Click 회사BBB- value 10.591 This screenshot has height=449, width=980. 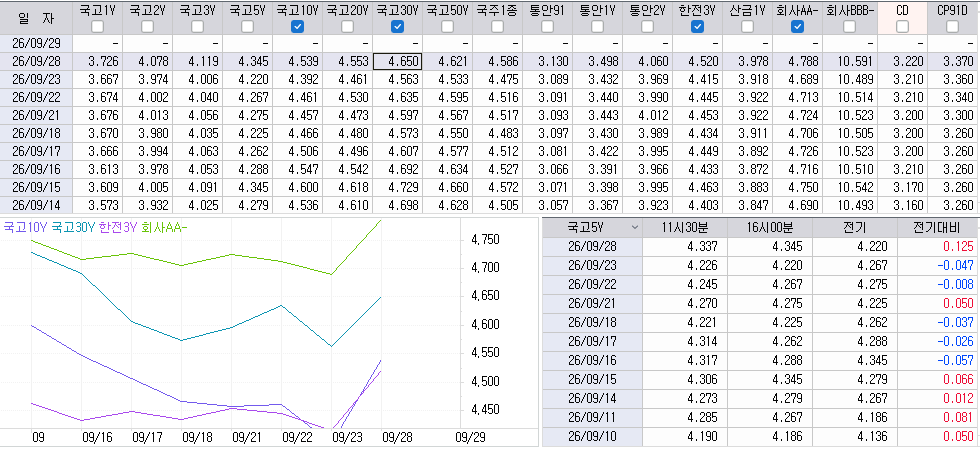coord(850,61)
